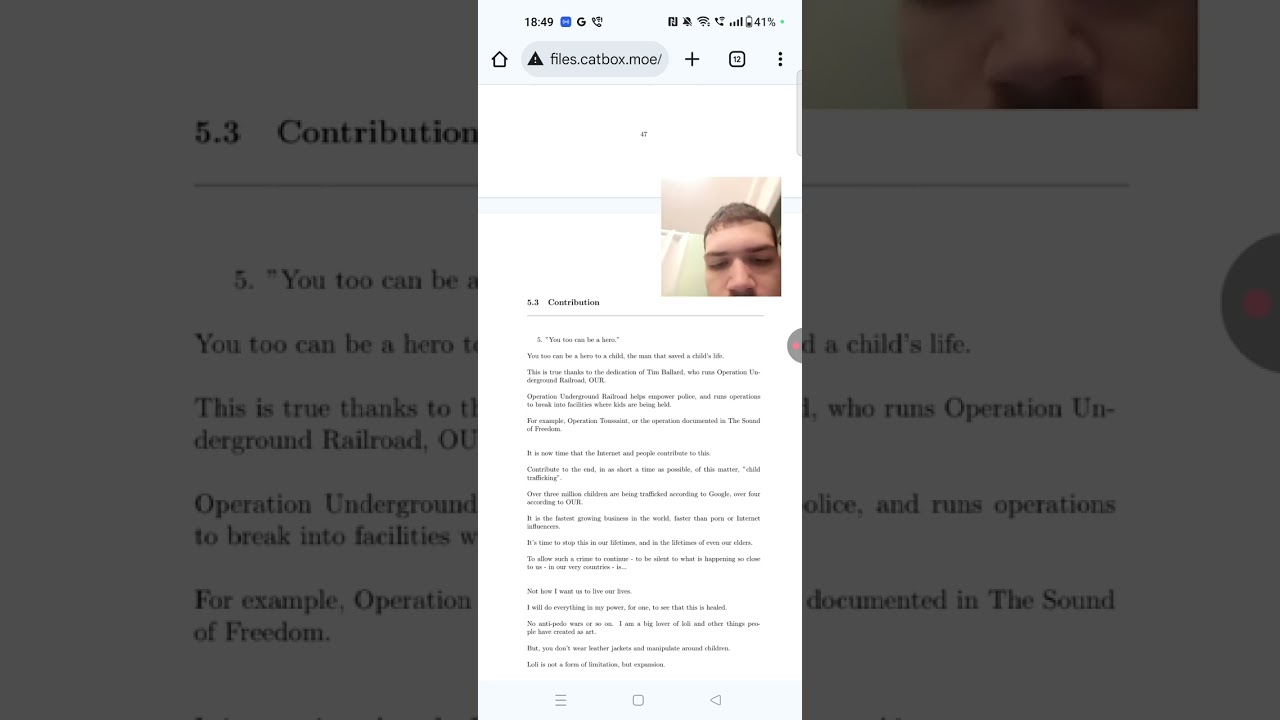Tap the page number 47
This screenshot has width=1280, height=720.
point(643,134)
